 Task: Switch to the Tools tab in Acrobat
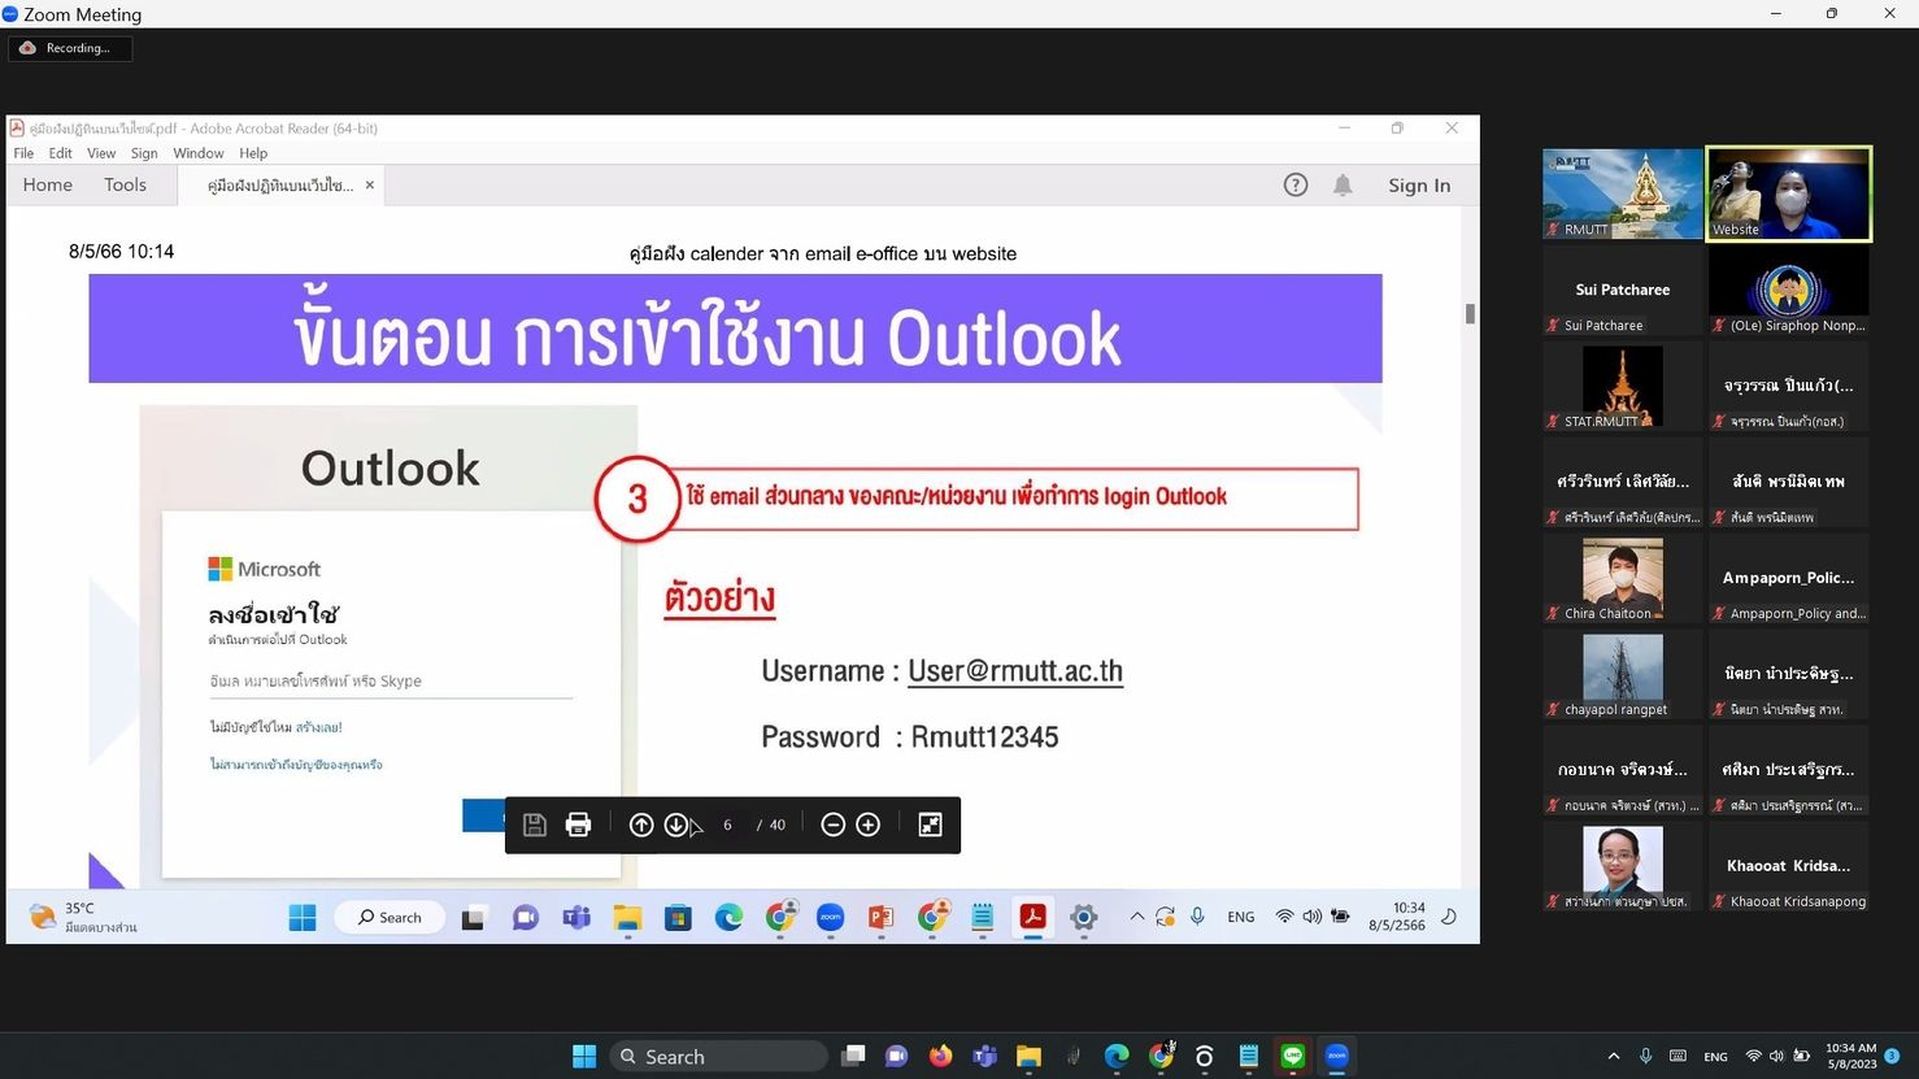click(125, 185)
